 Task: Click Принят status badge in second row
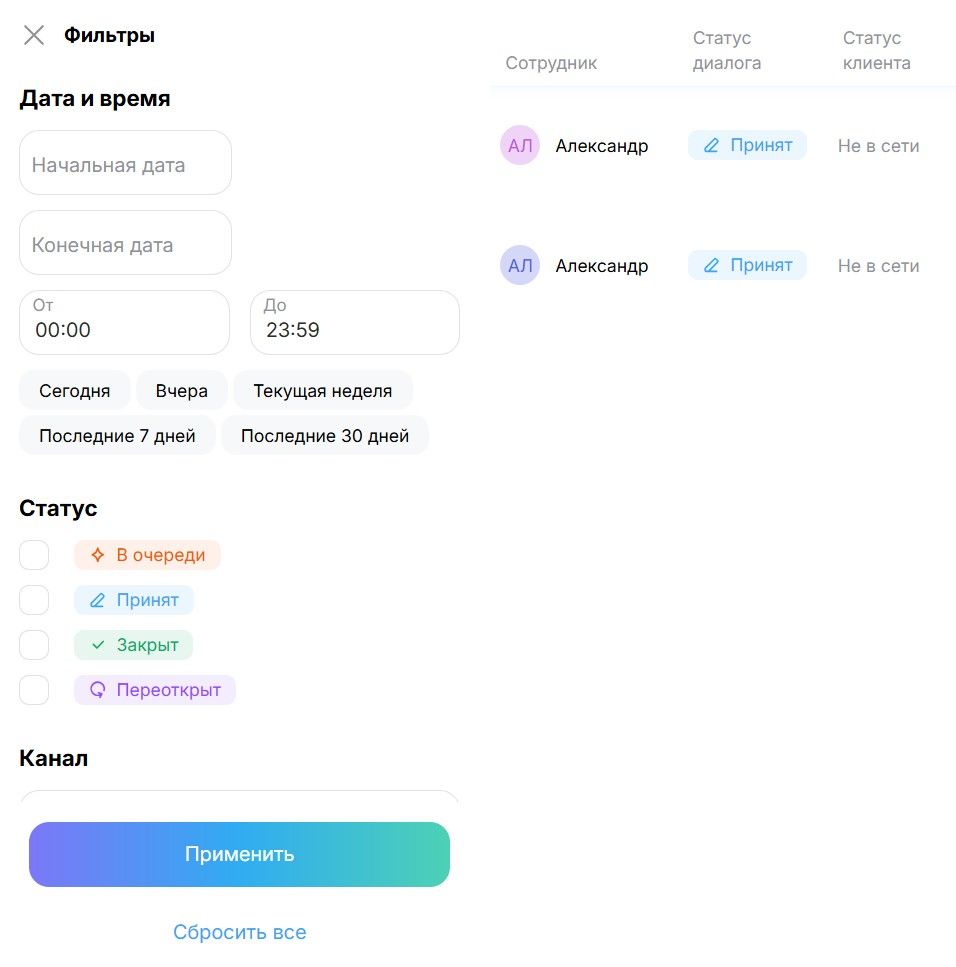(747, 266)
